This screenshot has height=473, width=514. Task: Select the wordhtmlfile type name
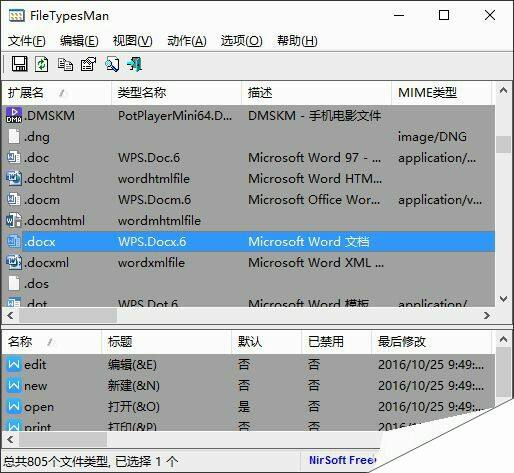(x=154, y=178)
